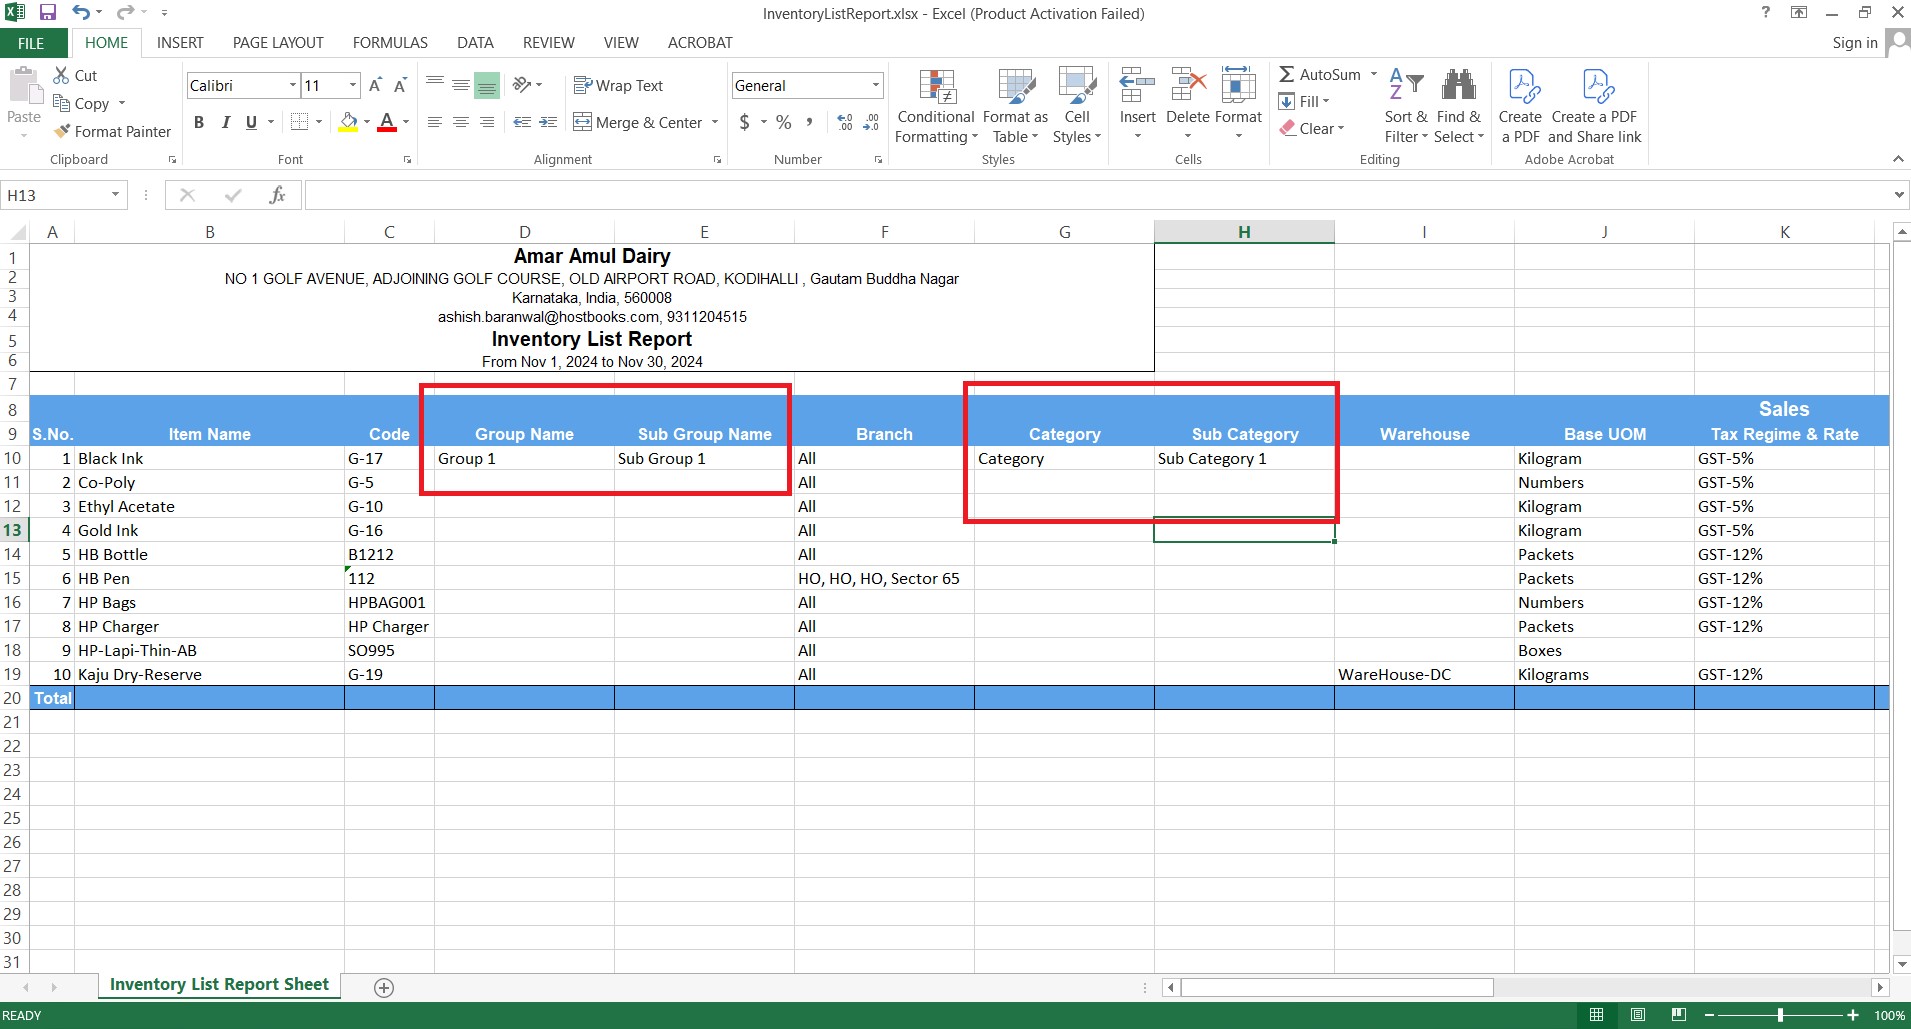Add a new sheet with plus icon
Screen dimensions: 1911x1029
click(x=384, y=988)
